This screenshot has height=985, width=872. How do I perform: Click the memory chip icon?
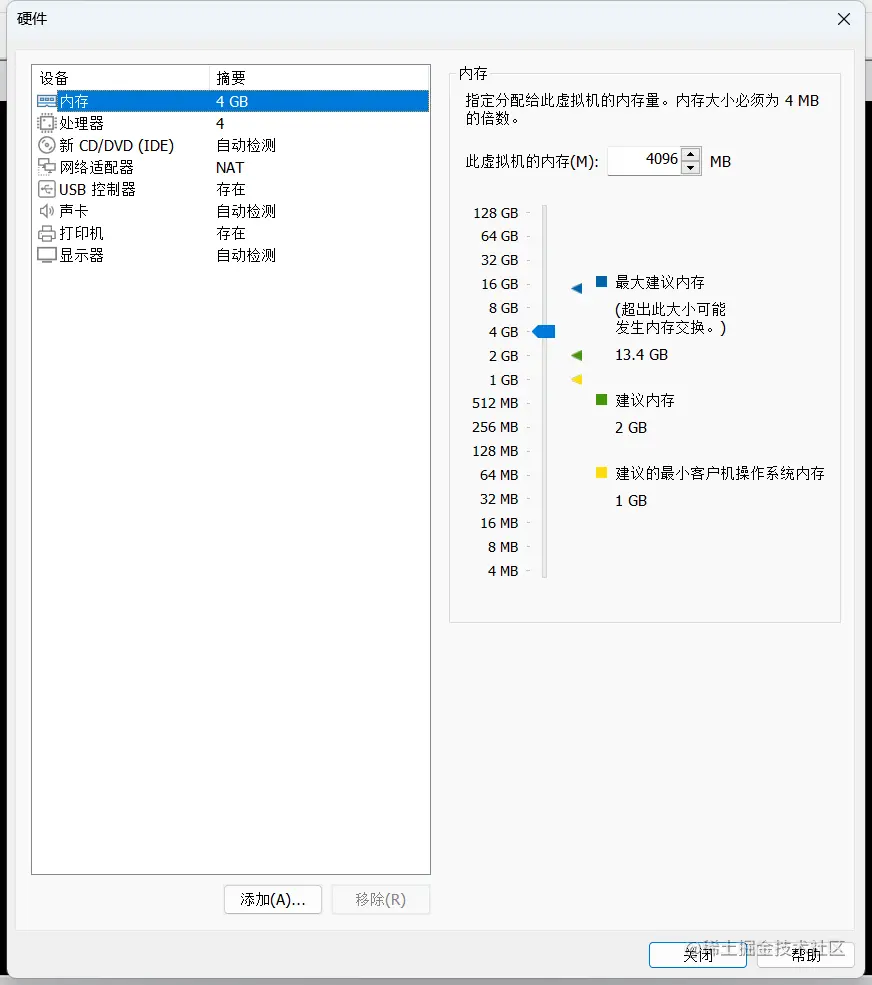pos(46,101)
